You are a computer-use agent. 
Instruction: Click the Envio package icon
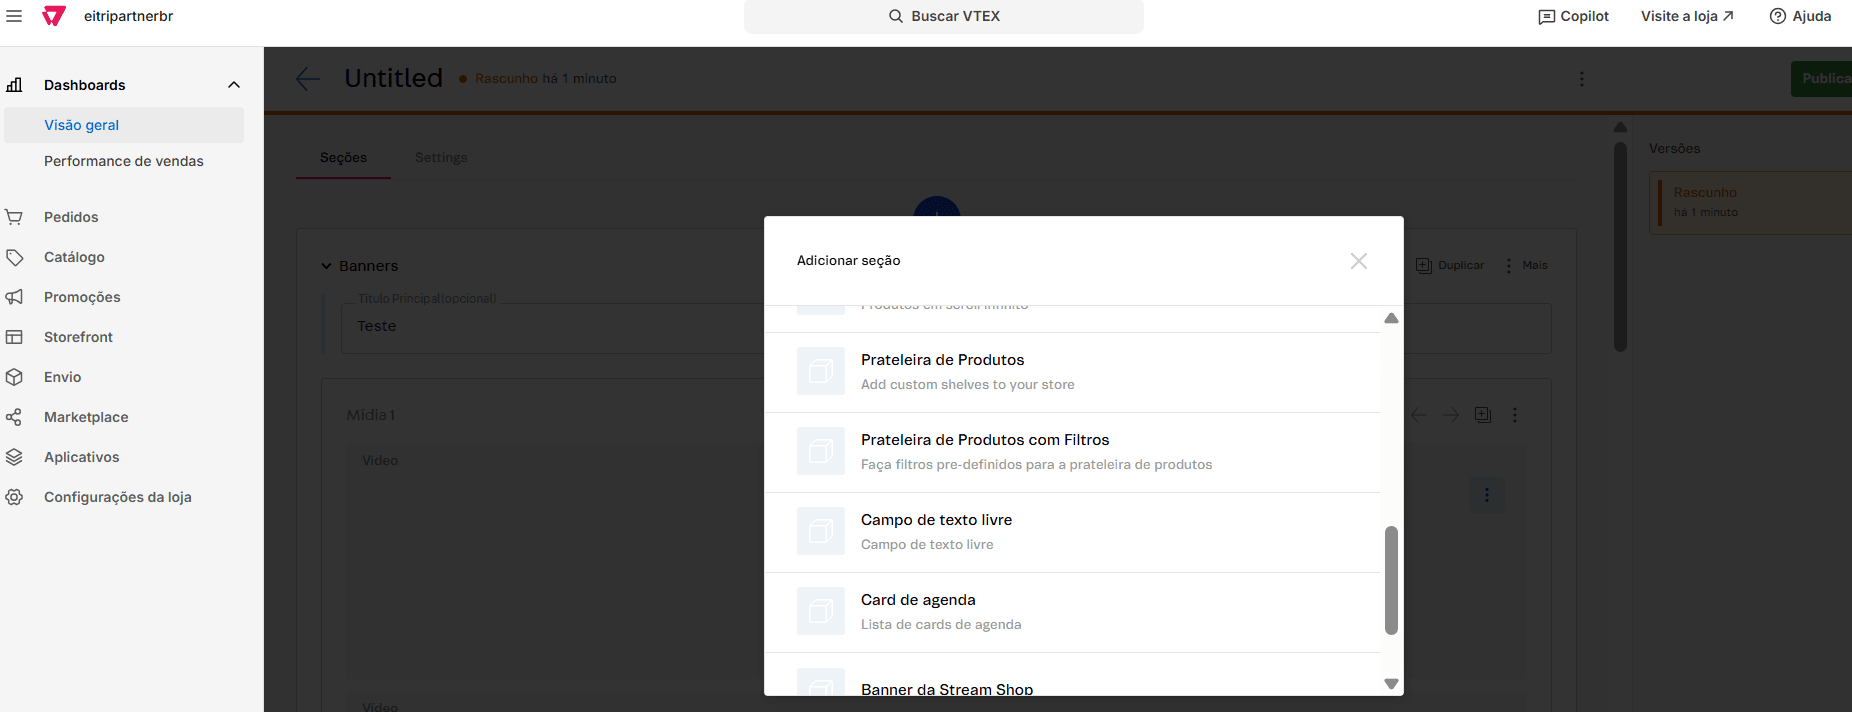pyautogui.click(x=14, y=377)
